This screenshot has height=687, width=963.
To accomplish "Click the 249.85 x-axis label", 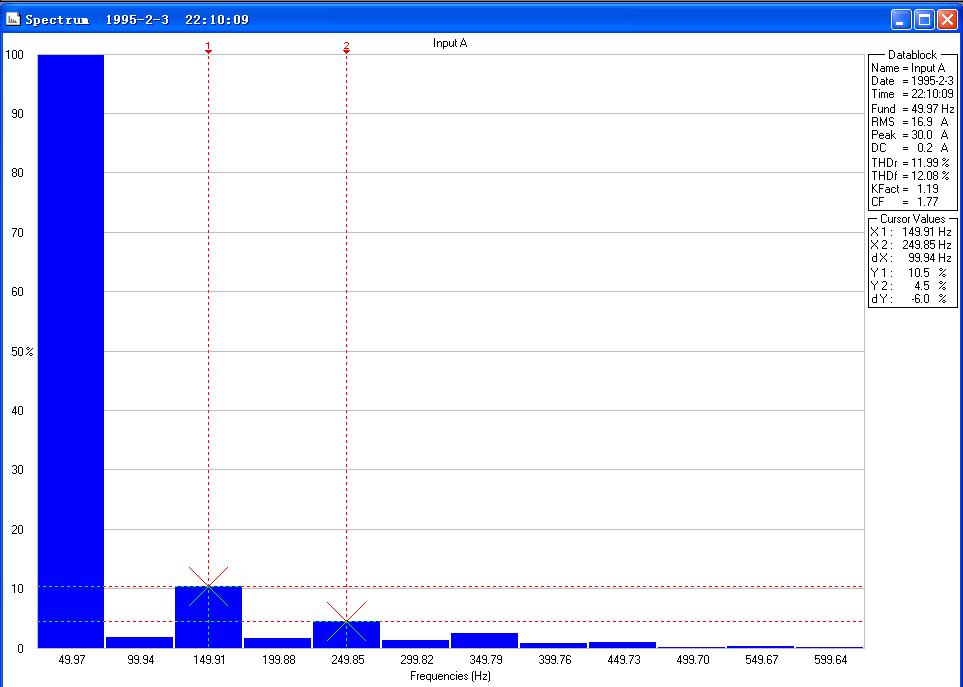I will [347, 660].
